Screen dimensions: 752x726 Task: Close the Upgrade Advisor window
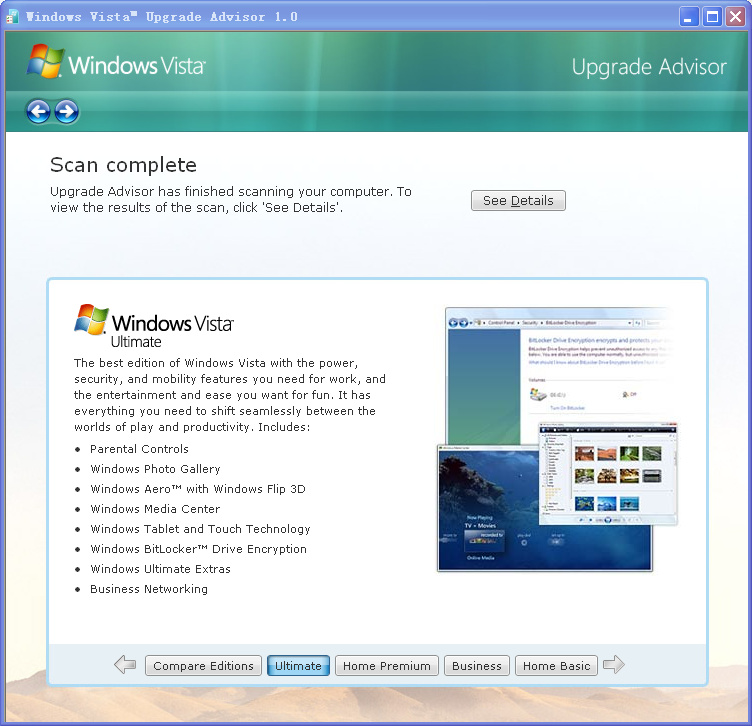point(735,17)
